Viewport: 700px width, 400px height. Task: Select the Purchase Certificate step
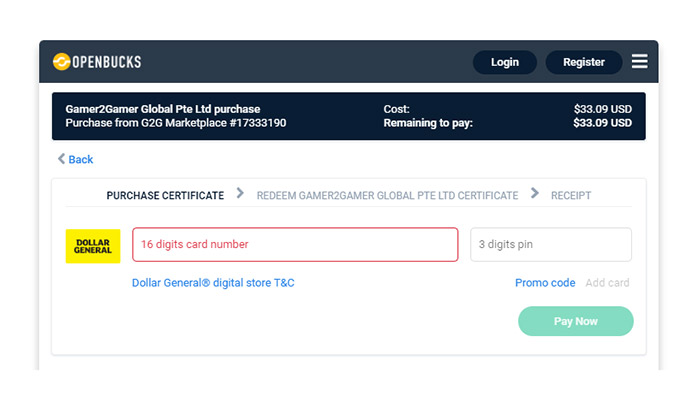[x=165, y=196]
